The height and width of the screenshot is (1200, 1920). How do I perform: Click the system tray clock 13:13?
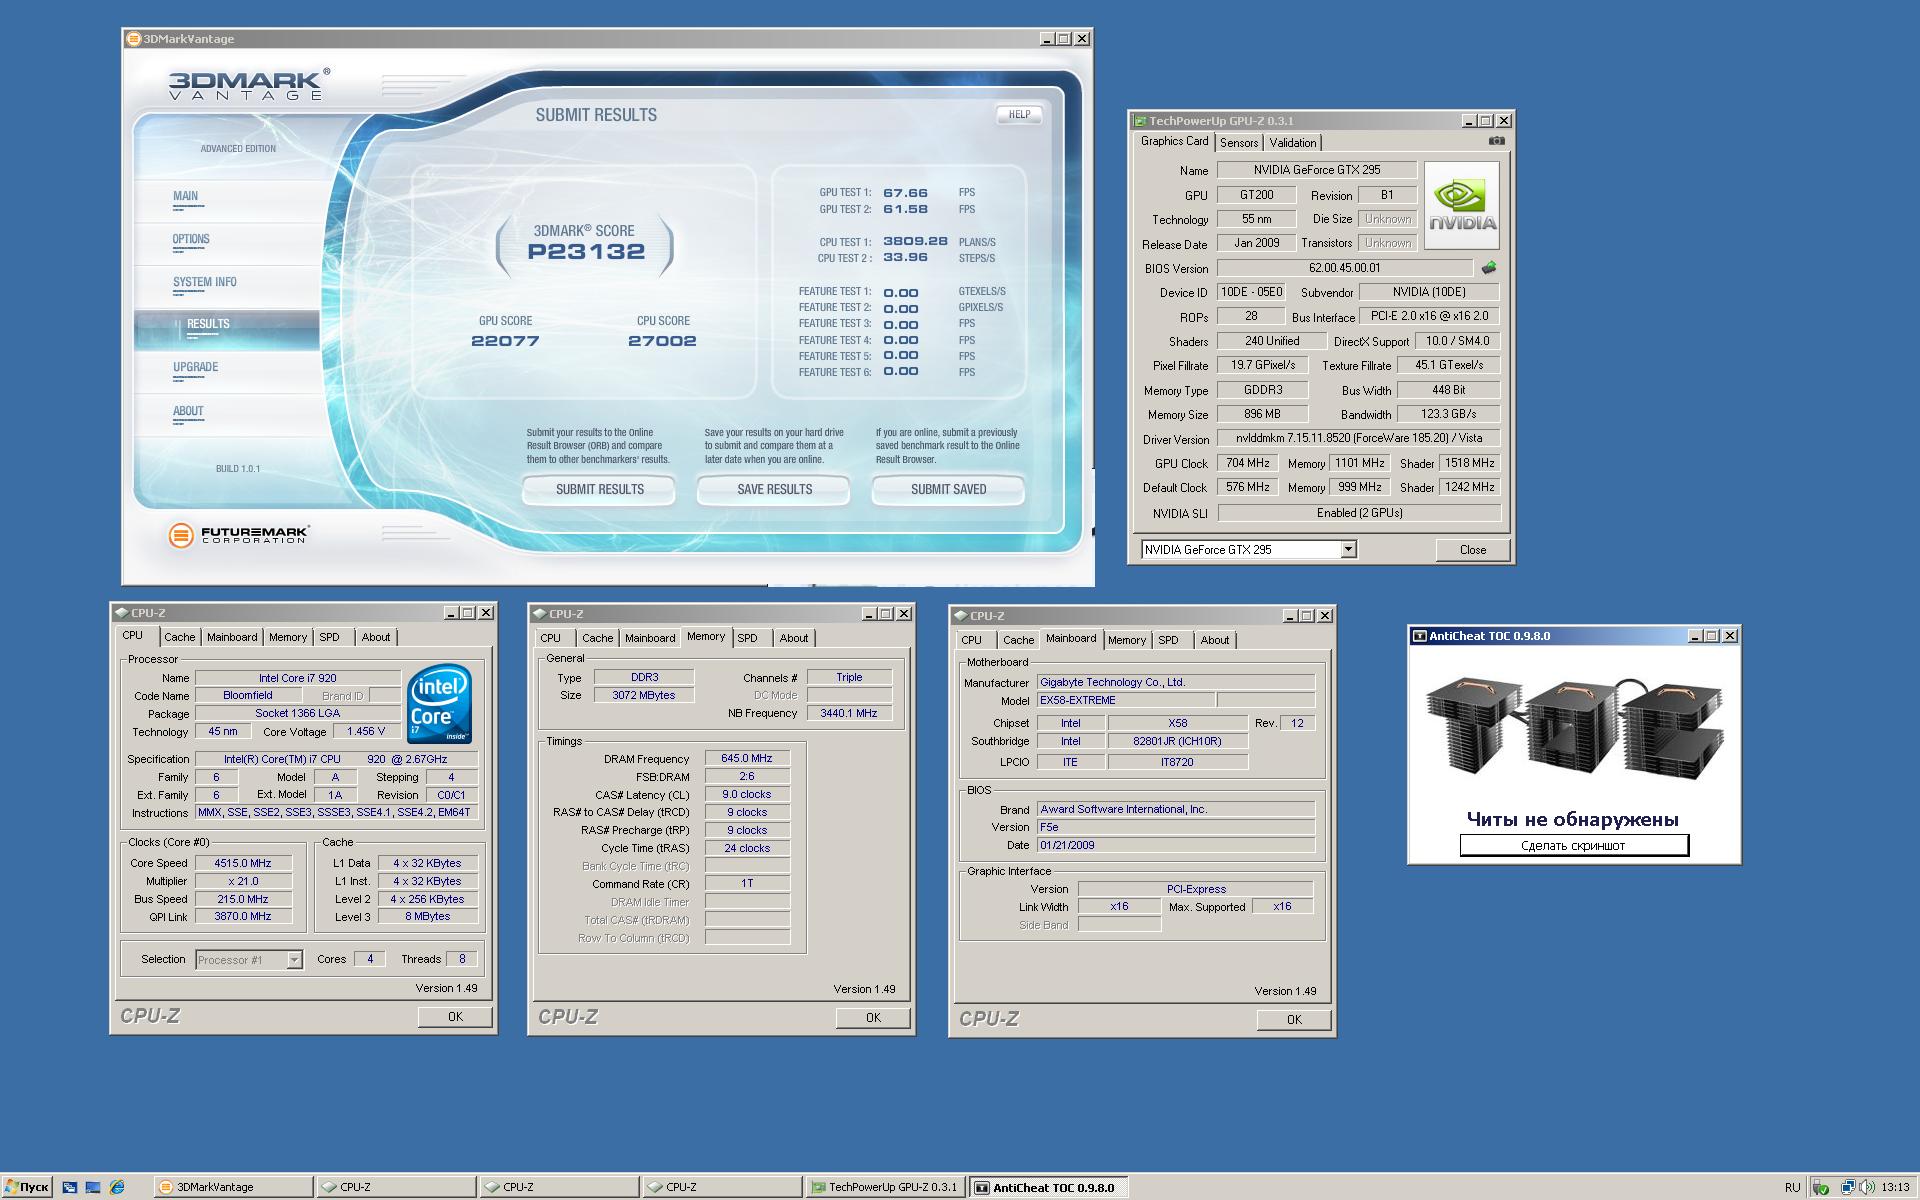coord(1895,1188)
